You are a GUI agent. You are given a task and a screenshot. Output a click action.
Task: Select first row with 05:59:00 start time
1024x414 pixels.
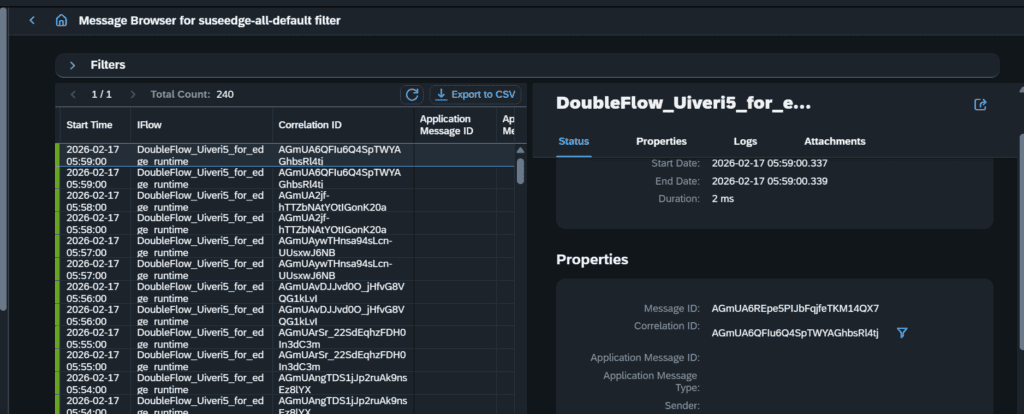pyautogui.click(x=286, y=155)
